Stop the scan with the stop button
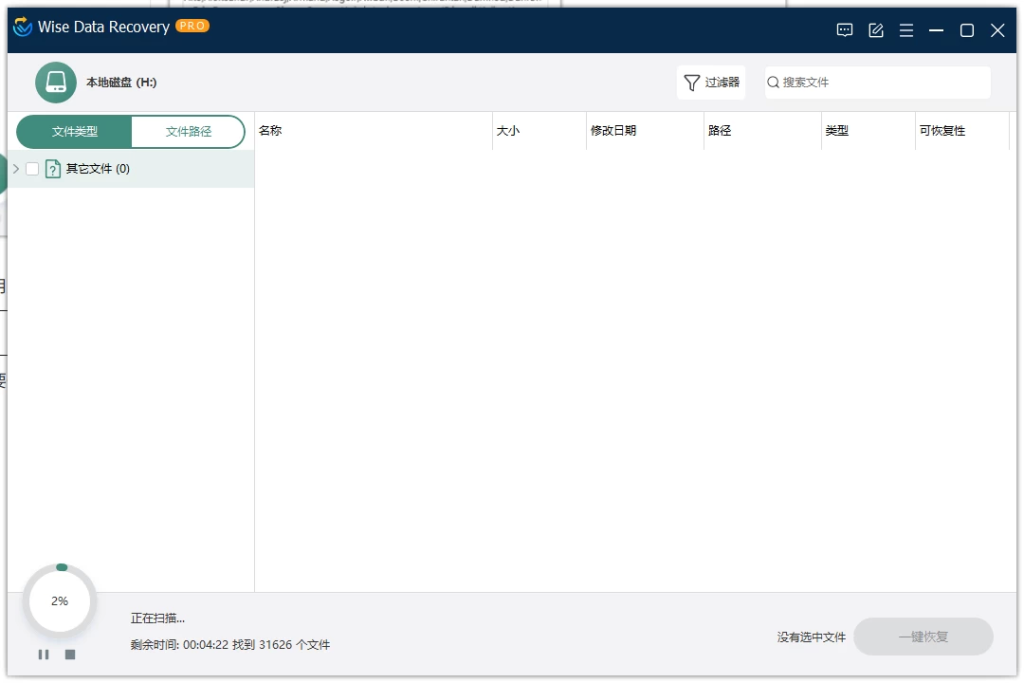1024x683 pixels. coord(70,654)
